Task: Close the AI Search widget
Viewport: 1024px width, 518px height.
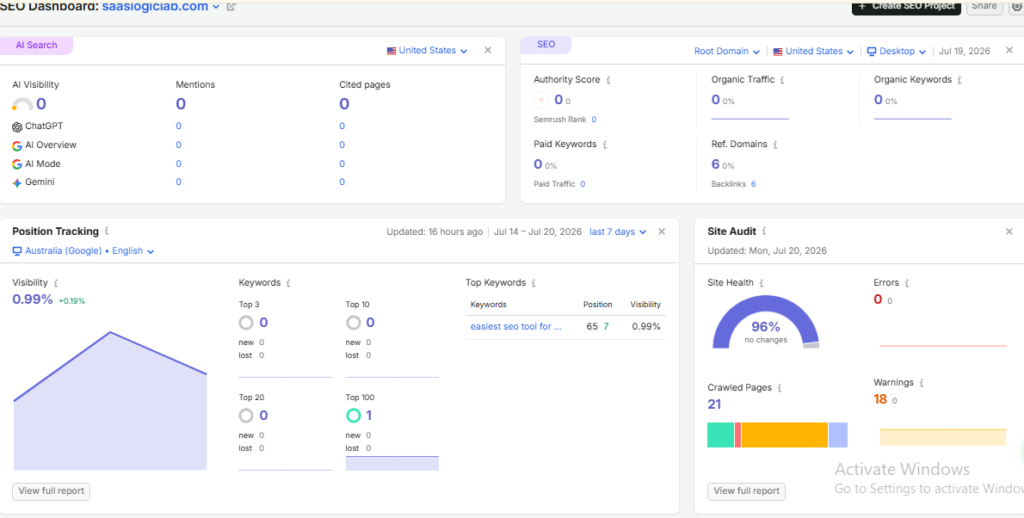Action: [487, 50]
